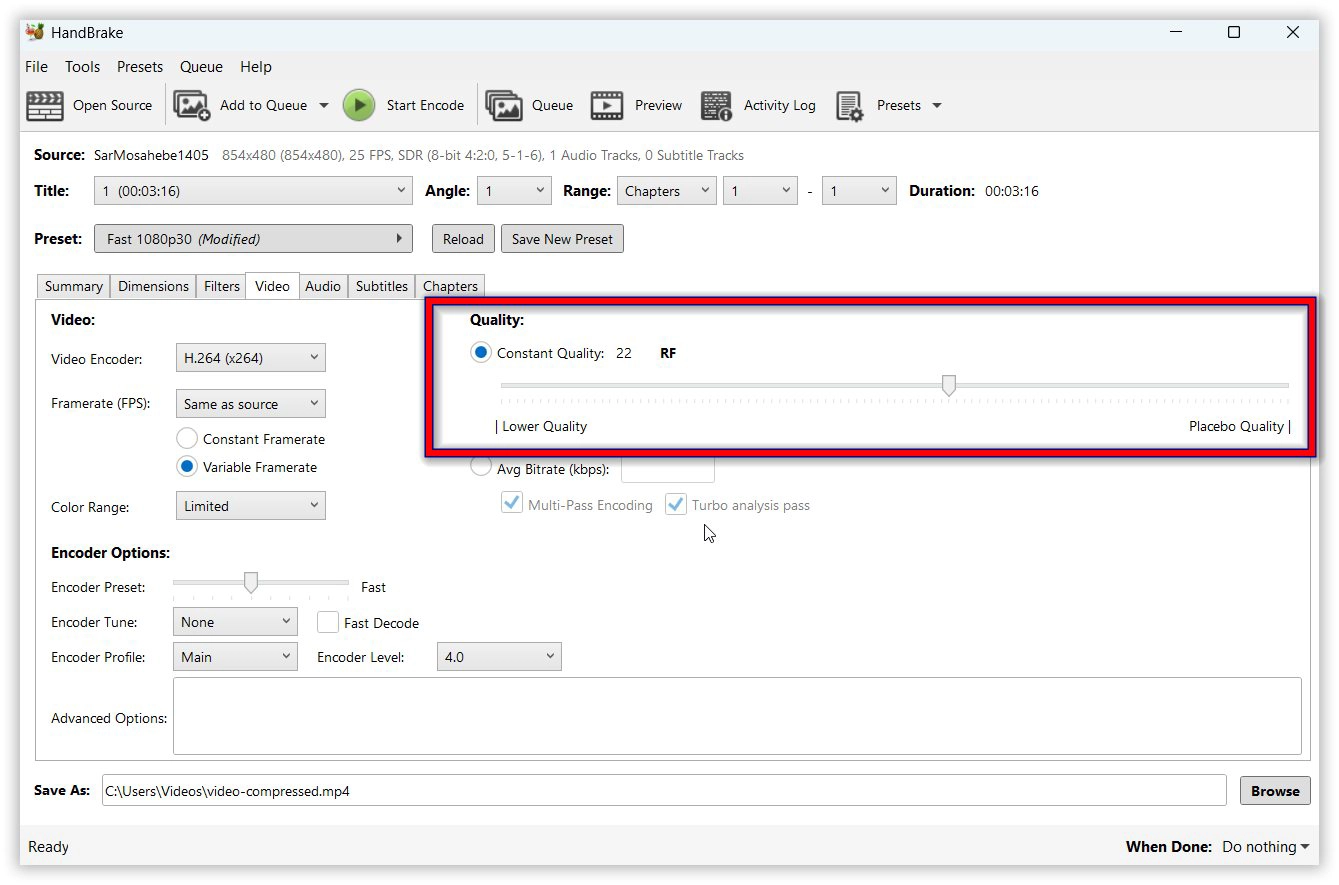Click the source name SarMosahebe1405
The height and width of the screenshot is (885, 1339).
coord(151,155)
